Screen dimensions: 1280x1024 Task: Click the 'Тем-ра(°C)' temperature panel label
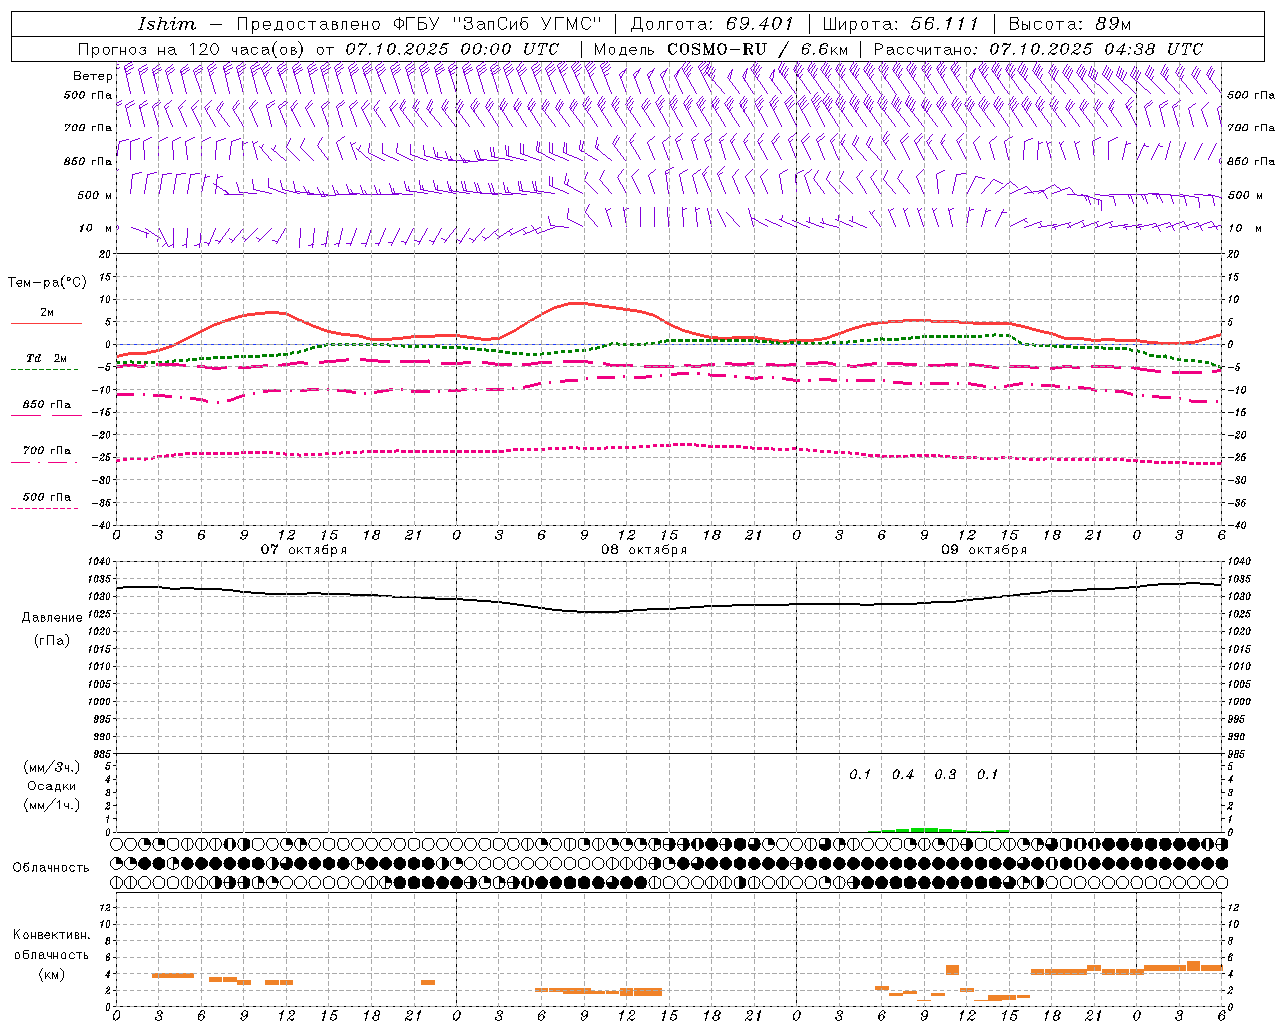(x=47, y=283)
